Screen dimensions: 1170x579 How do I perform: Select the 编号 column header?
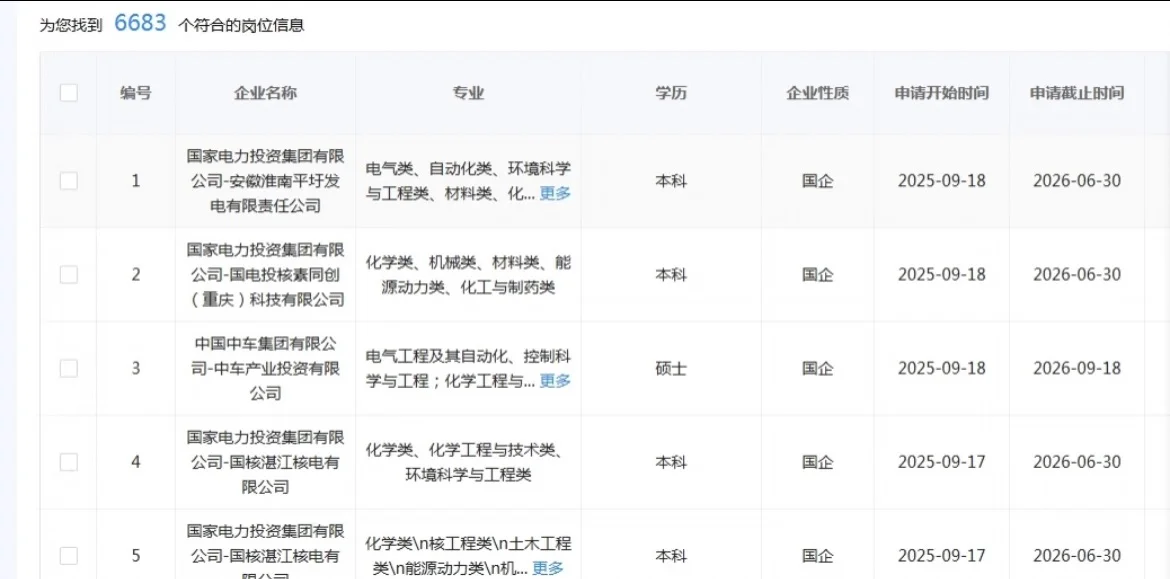tap(136, 92)
